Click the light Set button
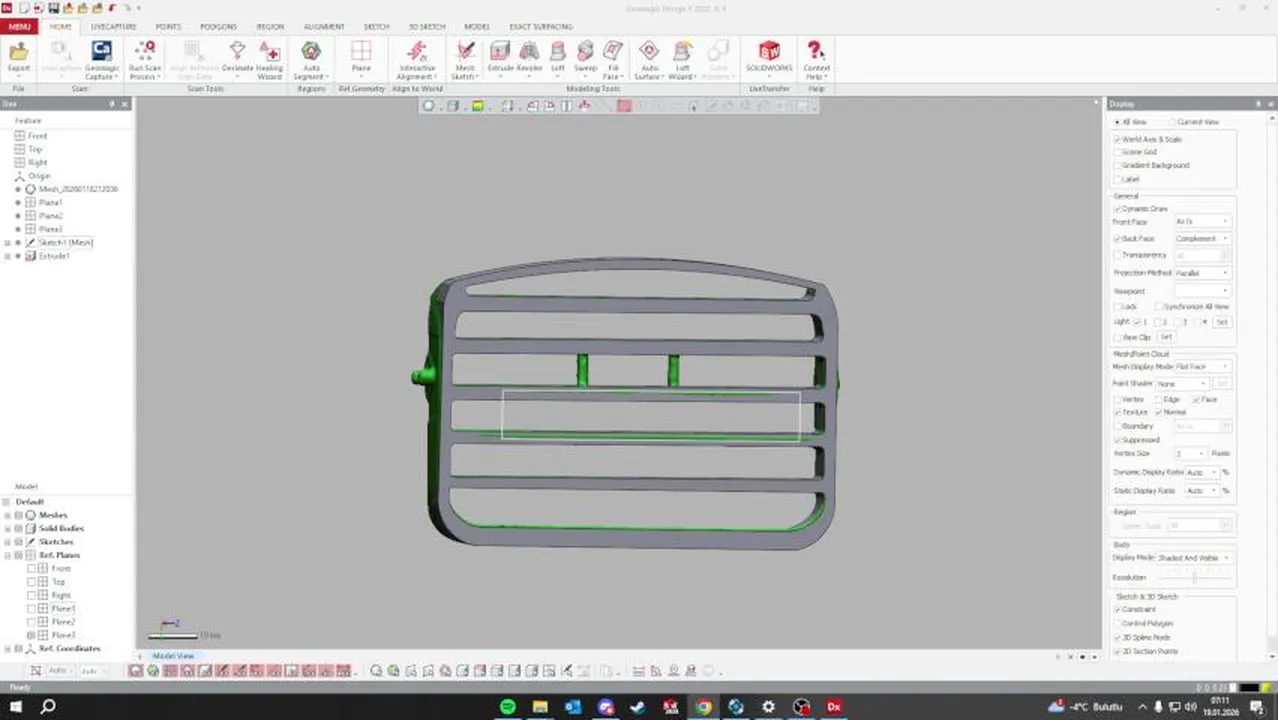1278x720 pixels. [x=1221, y=322]
